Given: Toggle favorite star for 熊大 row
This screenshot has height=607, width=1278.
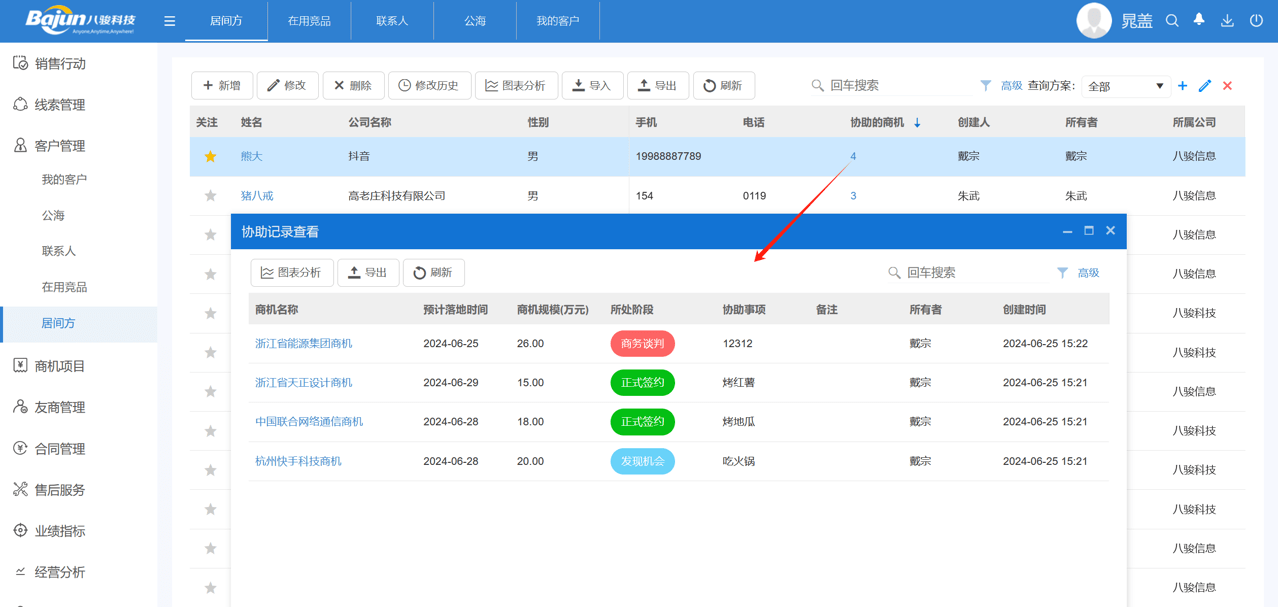Looking at the screenshot, I should point(210,156).
